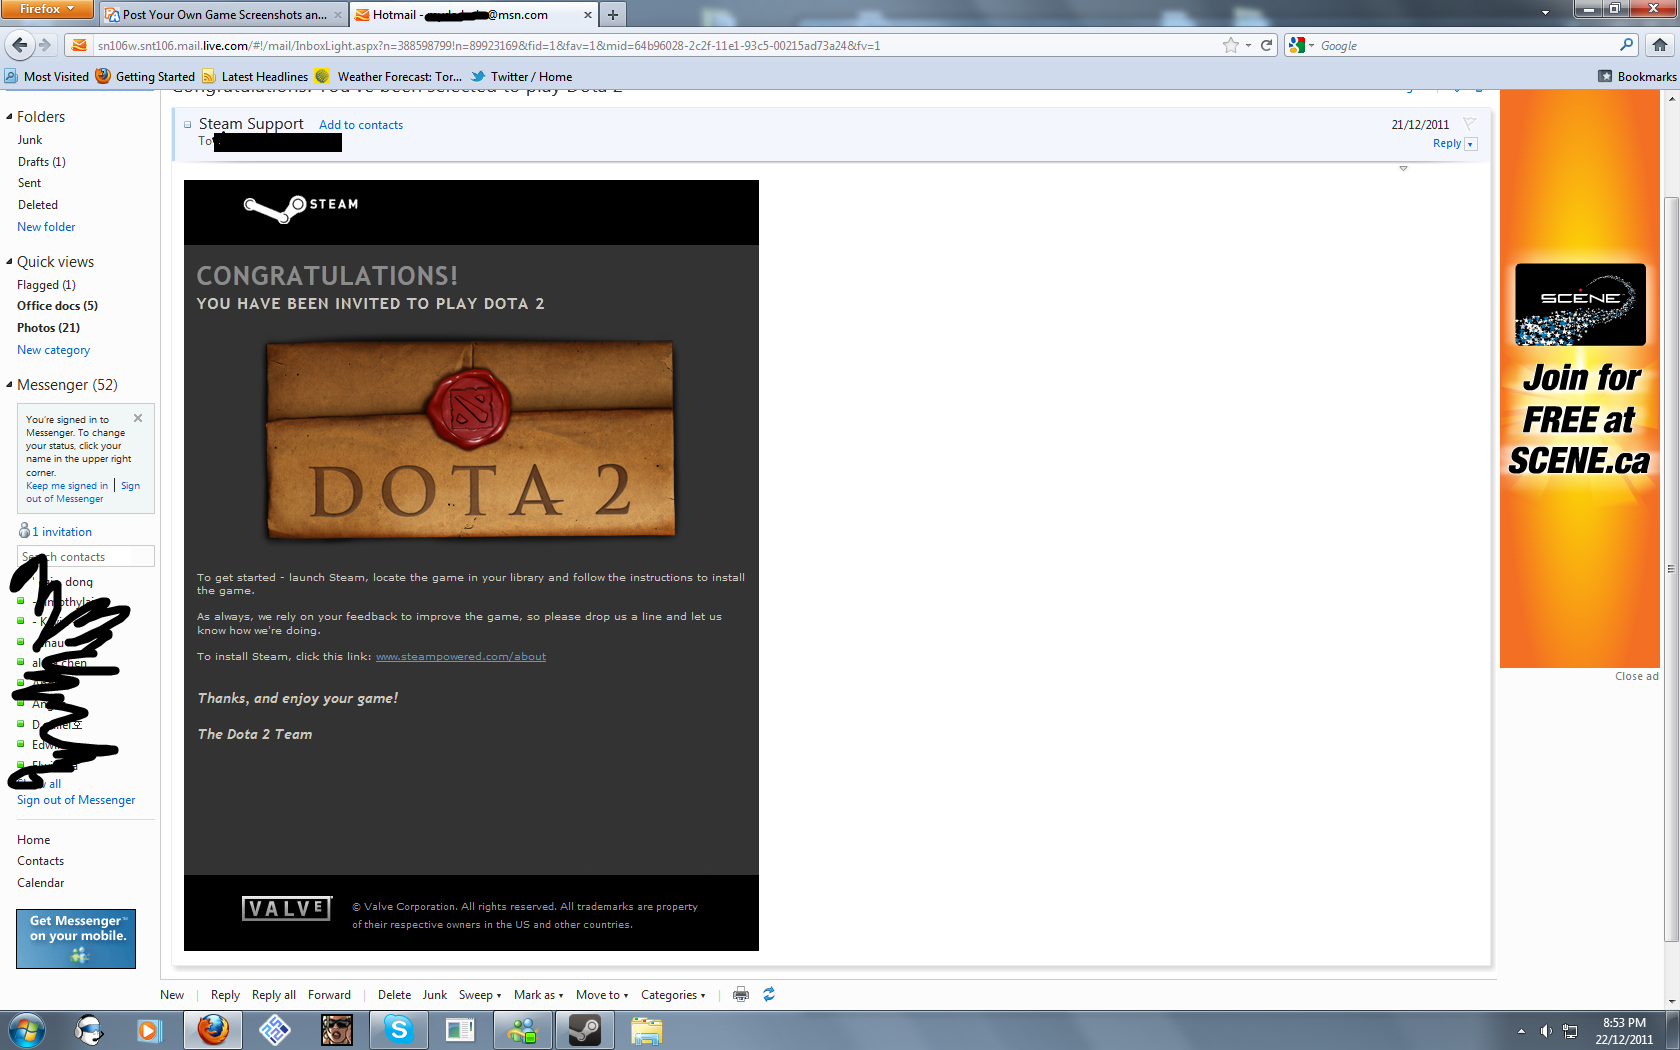Open a new tab with plus button
This screenshot has height=1050, width=1680.
coord(613,15)
